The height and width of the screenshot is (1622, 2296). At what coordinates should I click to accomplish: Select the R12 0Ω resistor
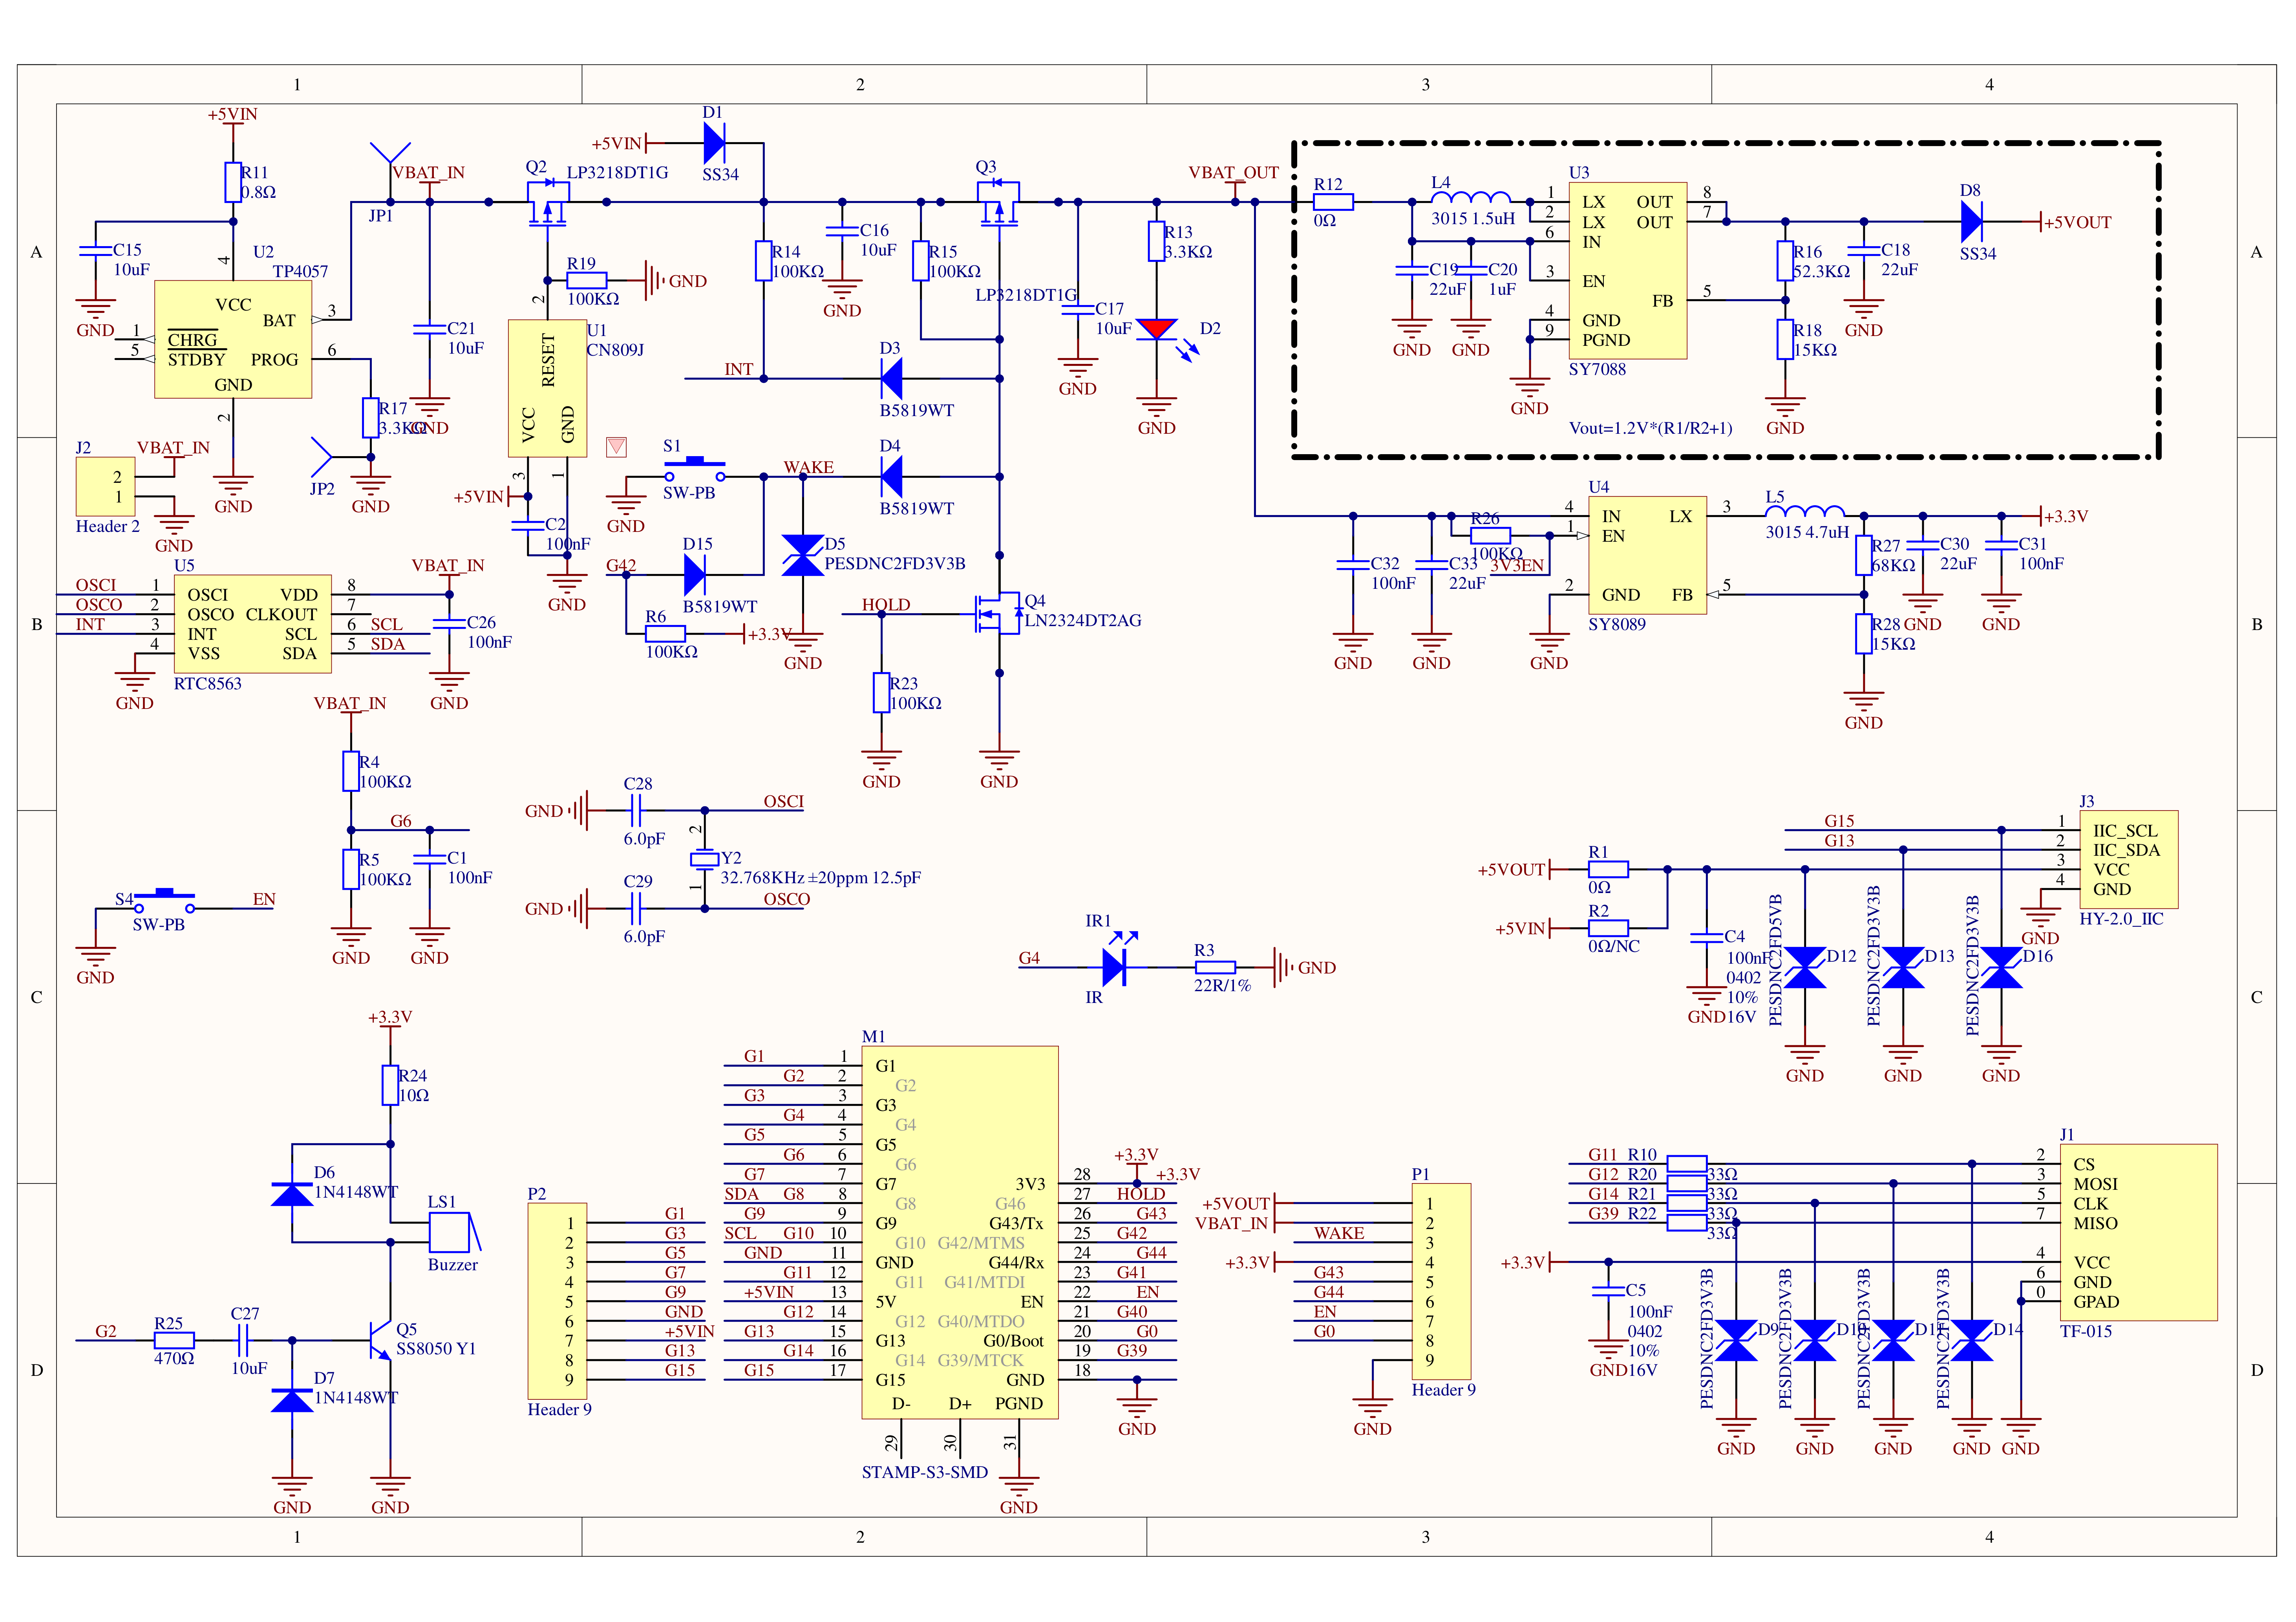[x=1333, y=202]
